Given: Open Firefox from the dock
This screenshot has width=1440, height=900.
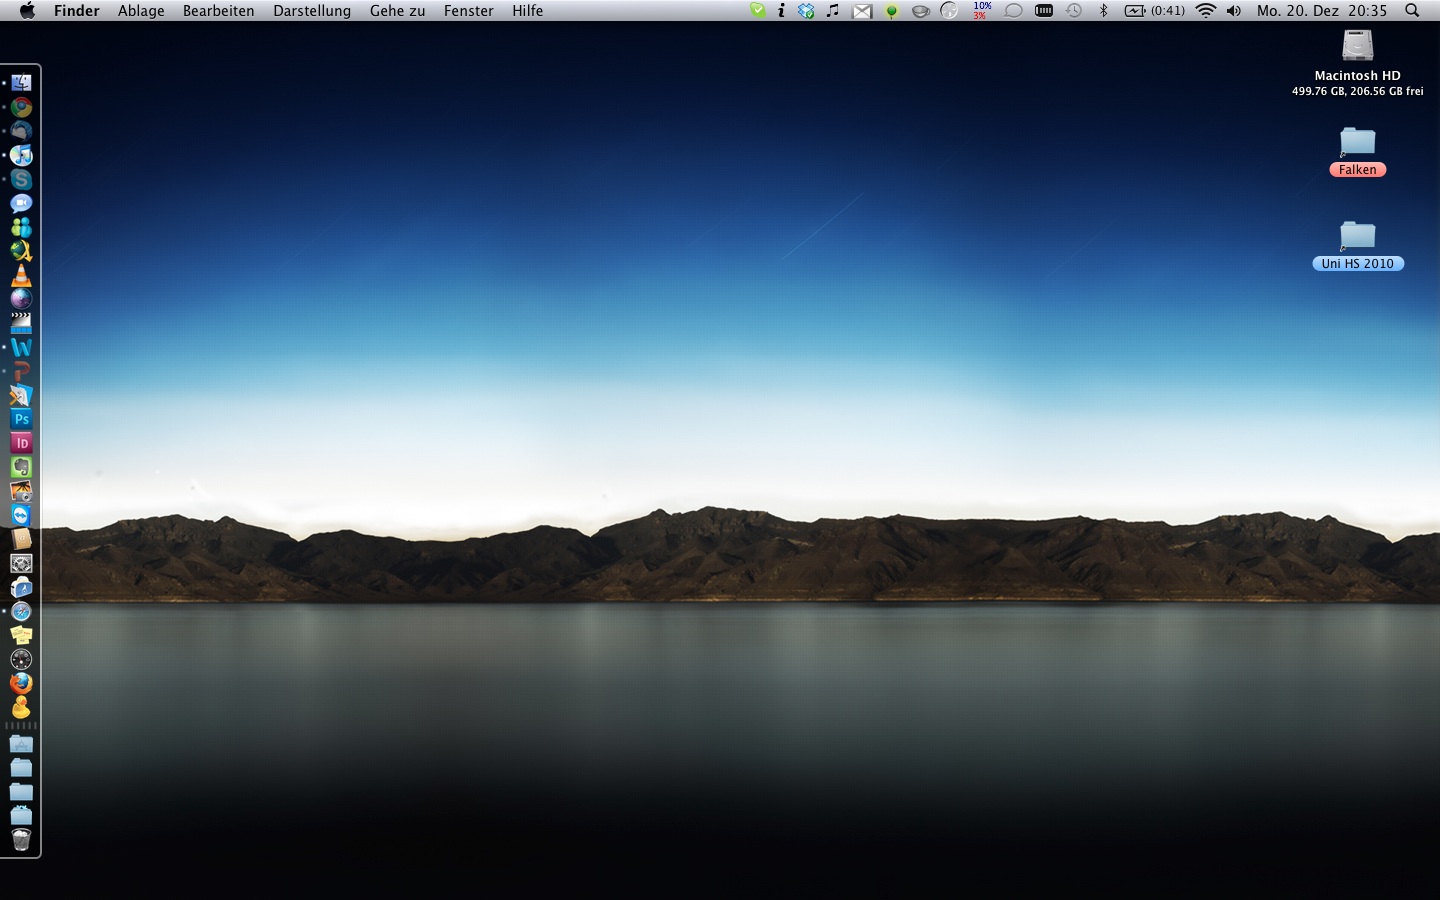Looking at the screenshot, I should 21,683.
